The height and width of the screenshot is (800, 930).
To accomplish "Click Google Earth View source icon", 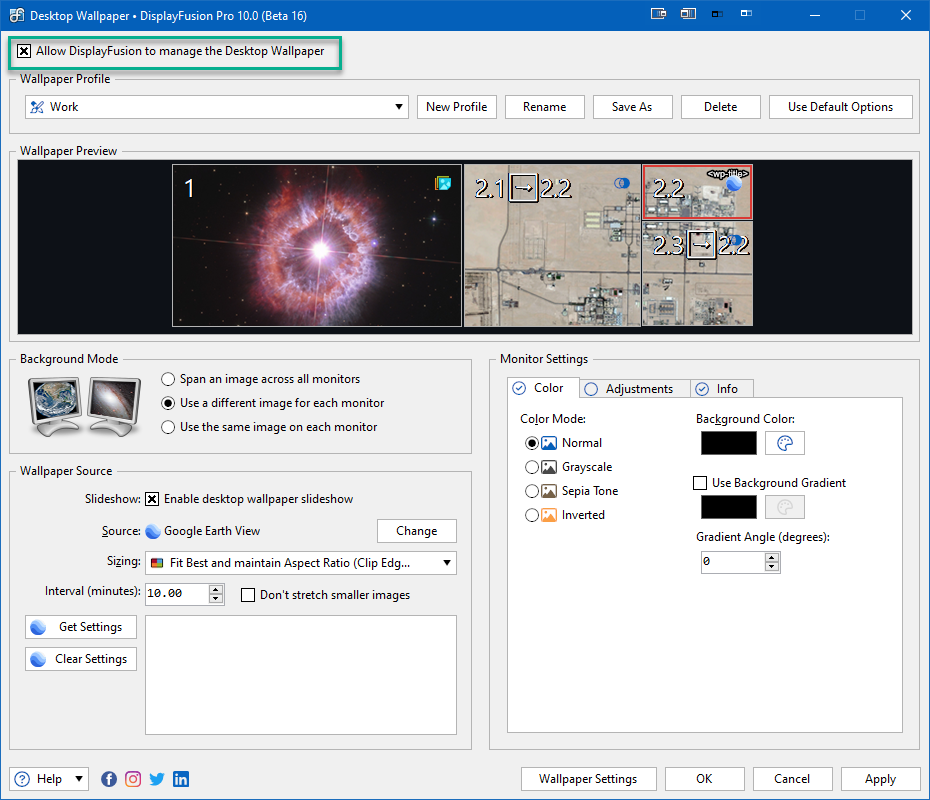I will pos(153,531).
